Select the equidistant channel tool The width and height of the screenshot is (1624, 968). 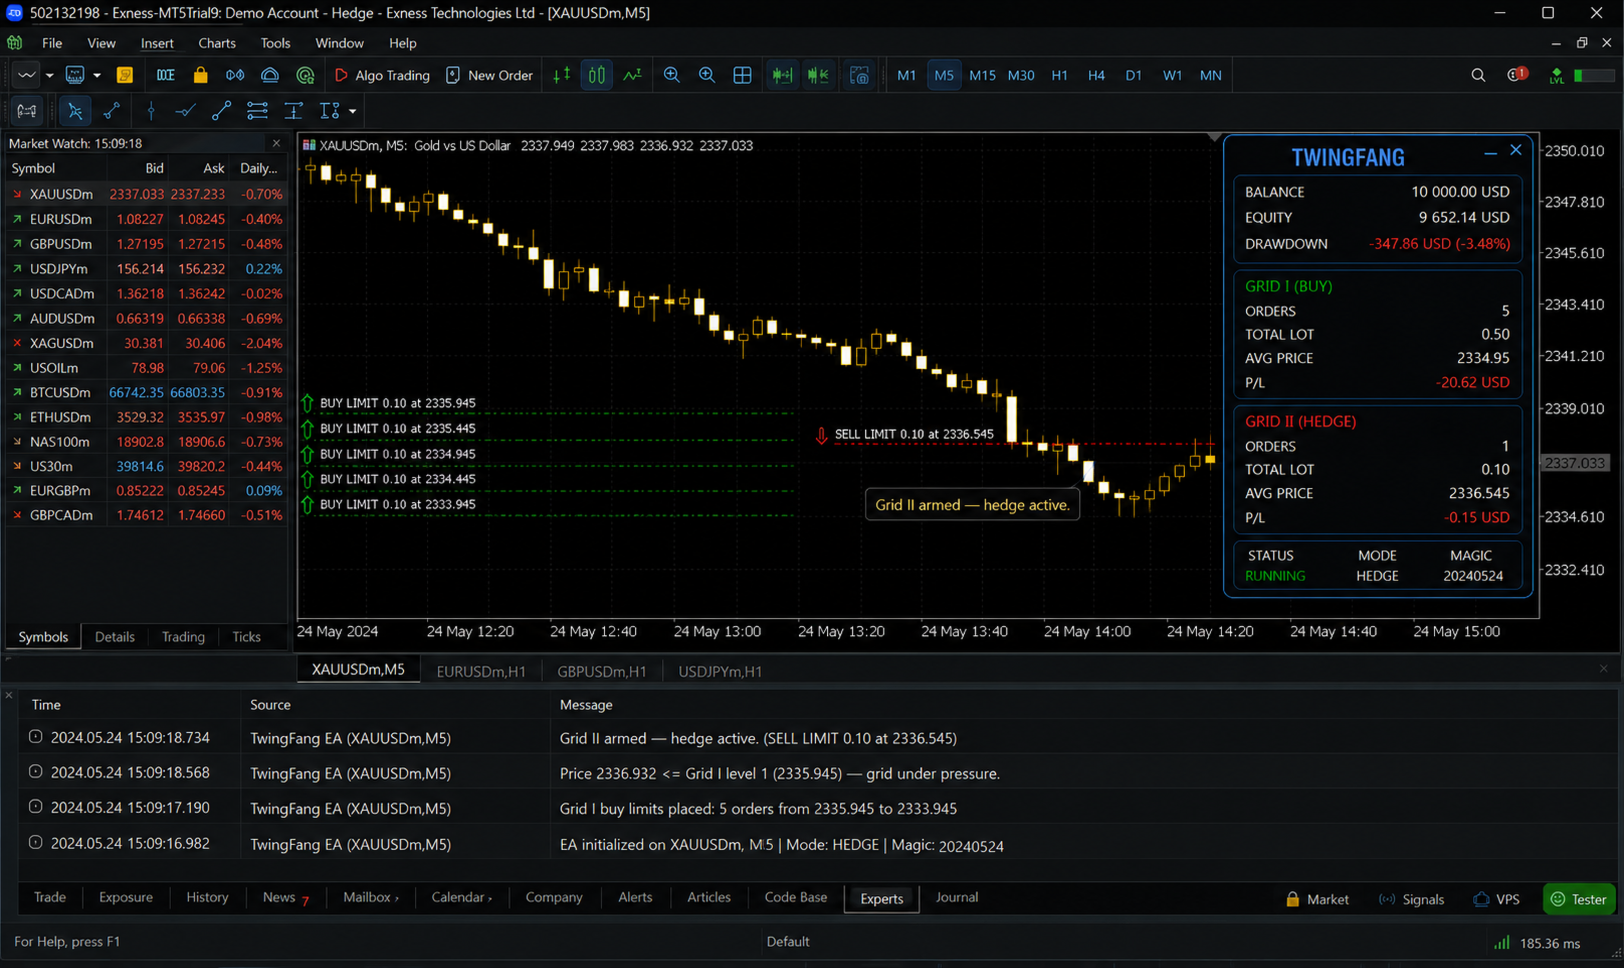[257, 111]
